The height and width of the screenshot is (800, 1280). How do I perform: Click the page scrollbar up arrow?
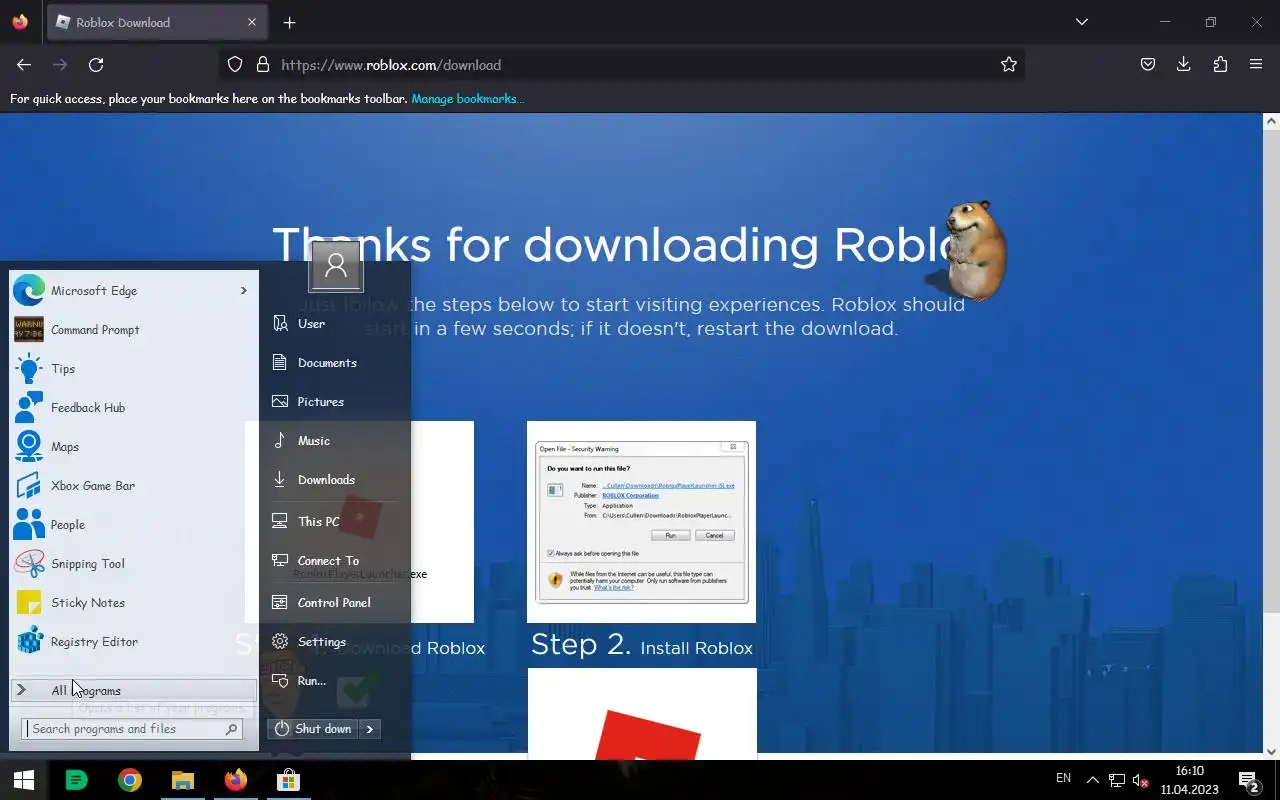tap(1272, 121)
